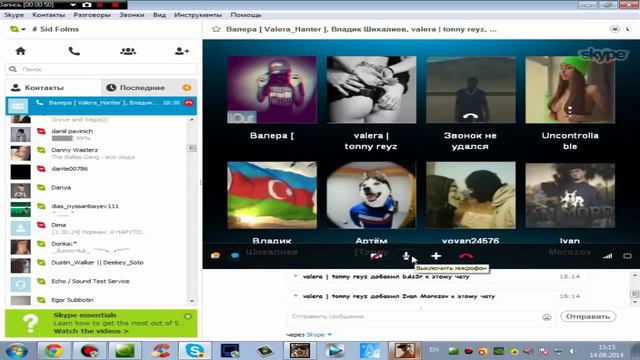The image size is (640, 360).
Task: Select the dante00786 contact
Action: (97, 172)
